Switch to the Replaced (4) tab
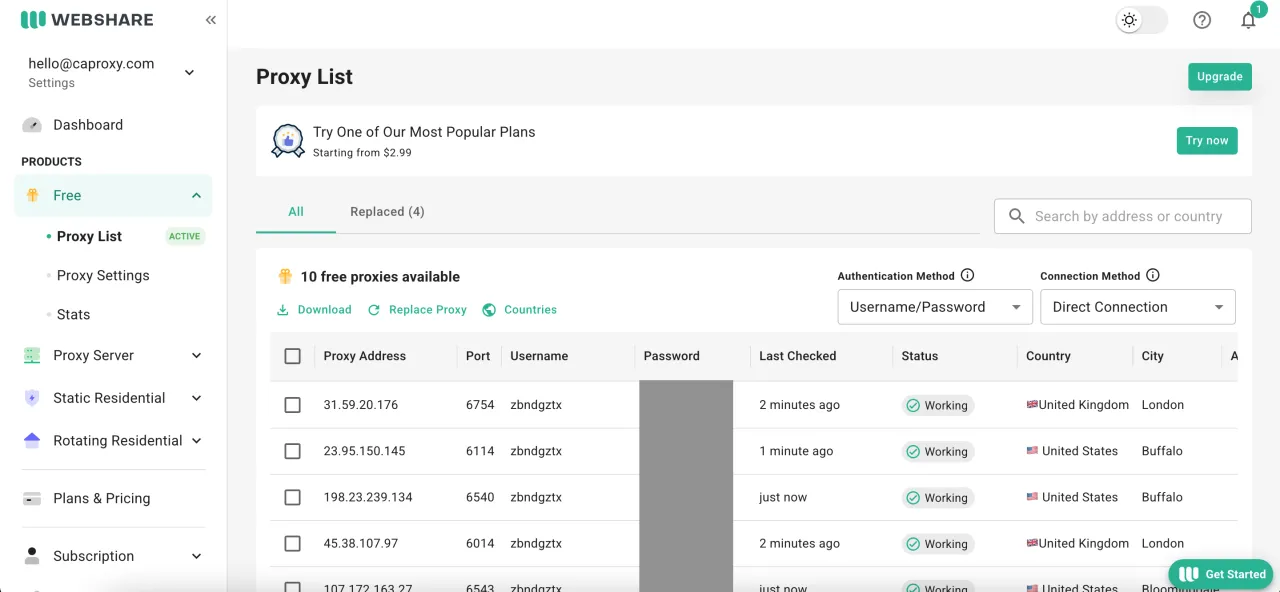Image resolution: width=1280 pixels, height=592 pixels. (387, 212)
